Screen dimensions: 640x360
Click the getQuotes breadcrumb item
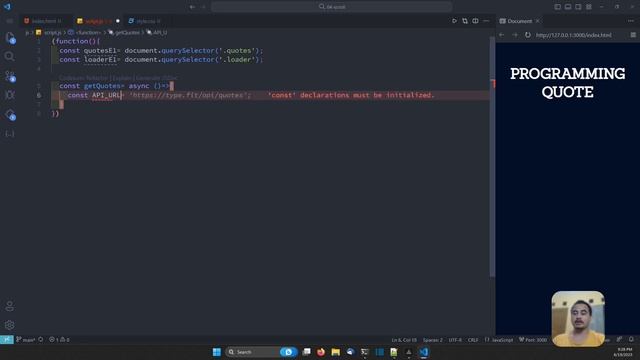(124, 32)
